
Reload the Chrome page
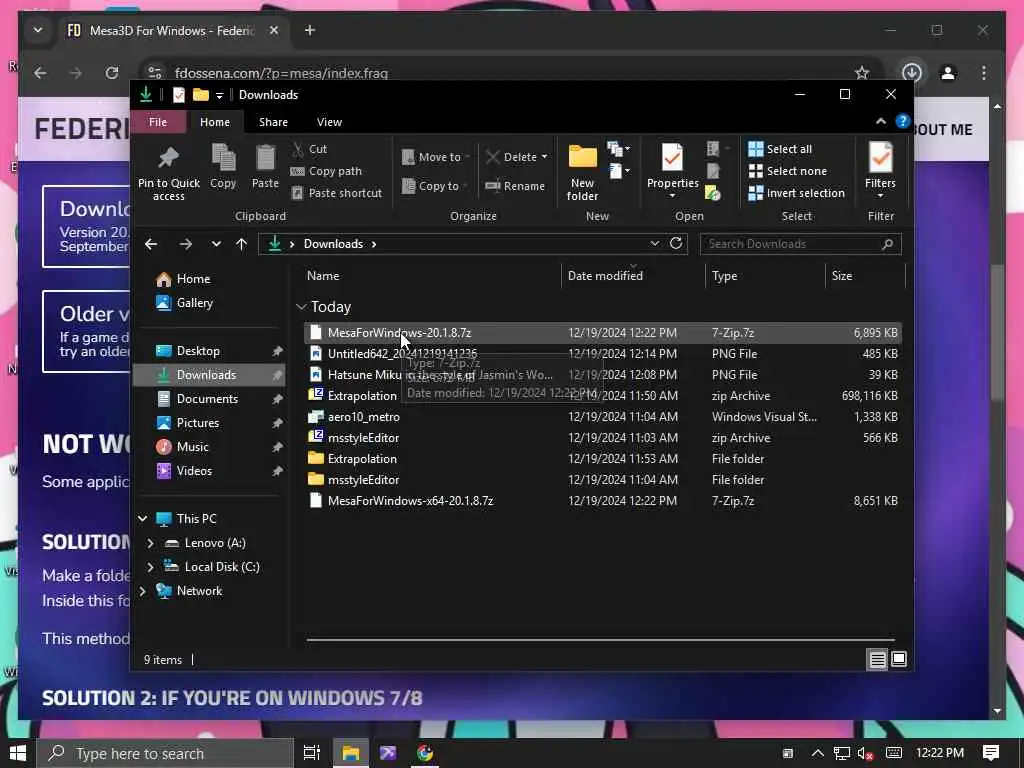tap(112, 72)
